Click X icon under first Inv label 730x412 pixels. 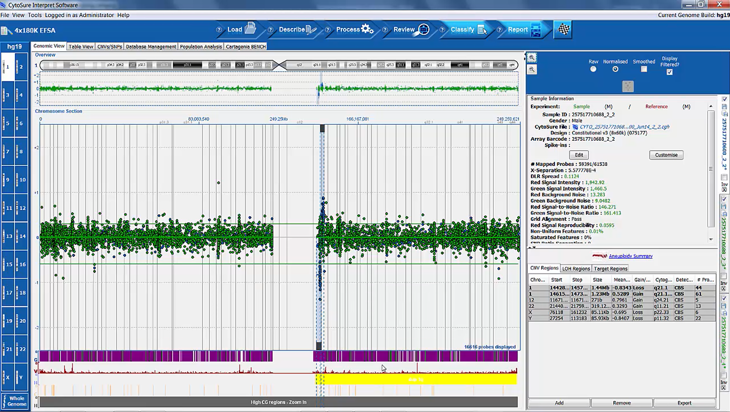(x=724, y=191)
